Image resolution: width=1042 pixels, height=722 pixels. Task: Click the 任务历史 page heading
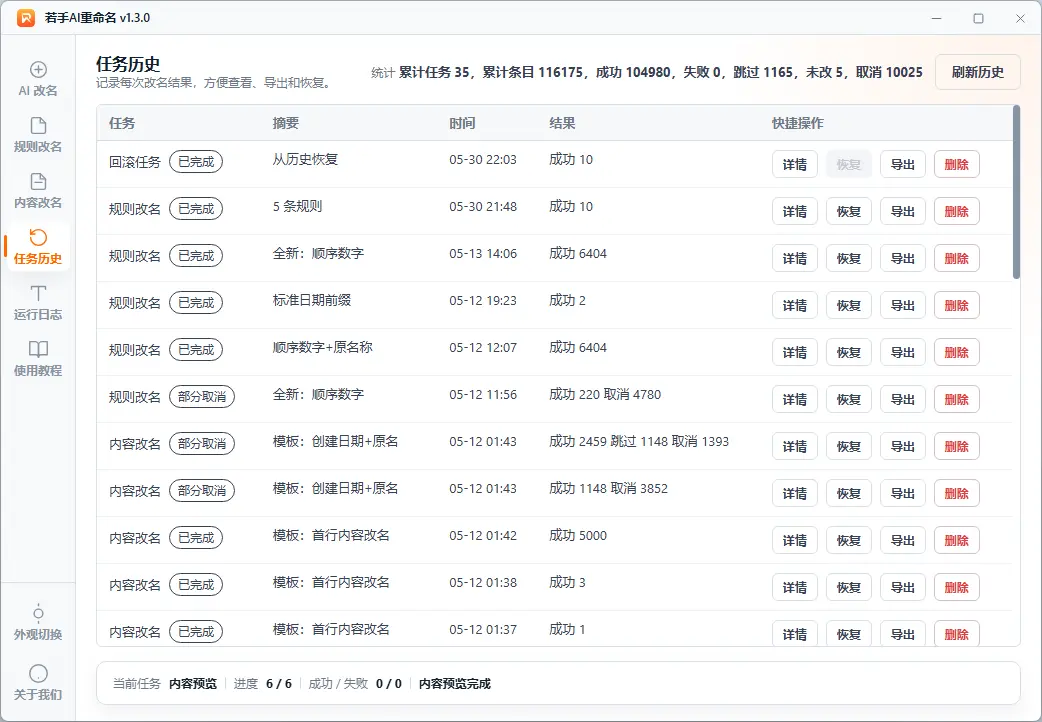[128, 64]
